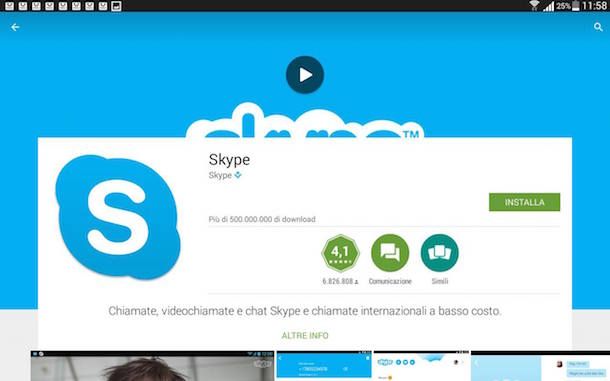
Task: Select the 500.000.000 di download text
Action: (262, 219)
